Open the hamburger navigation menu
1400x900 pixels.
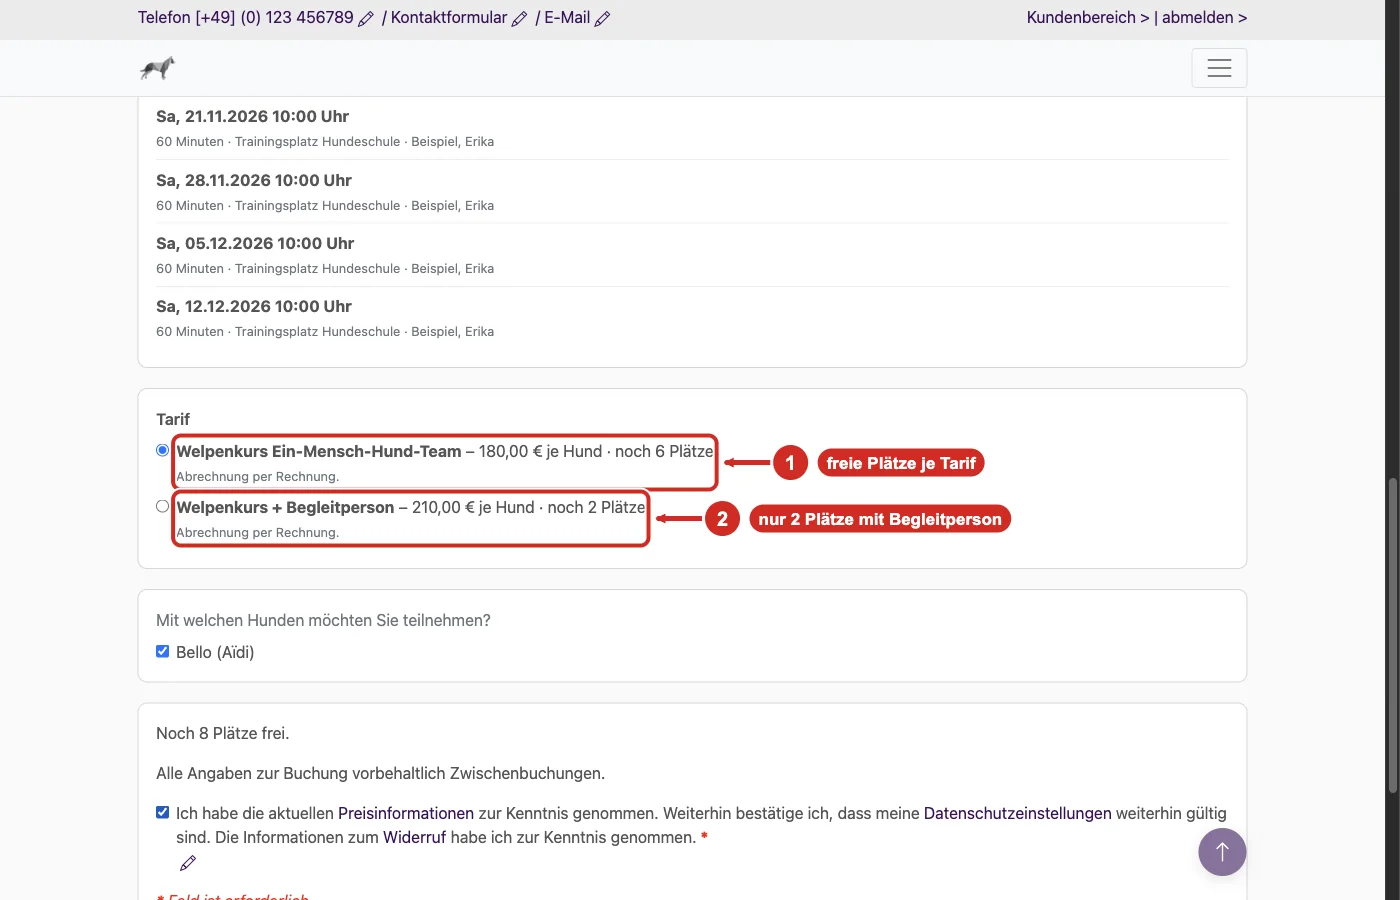click(x=1219, y=68)
